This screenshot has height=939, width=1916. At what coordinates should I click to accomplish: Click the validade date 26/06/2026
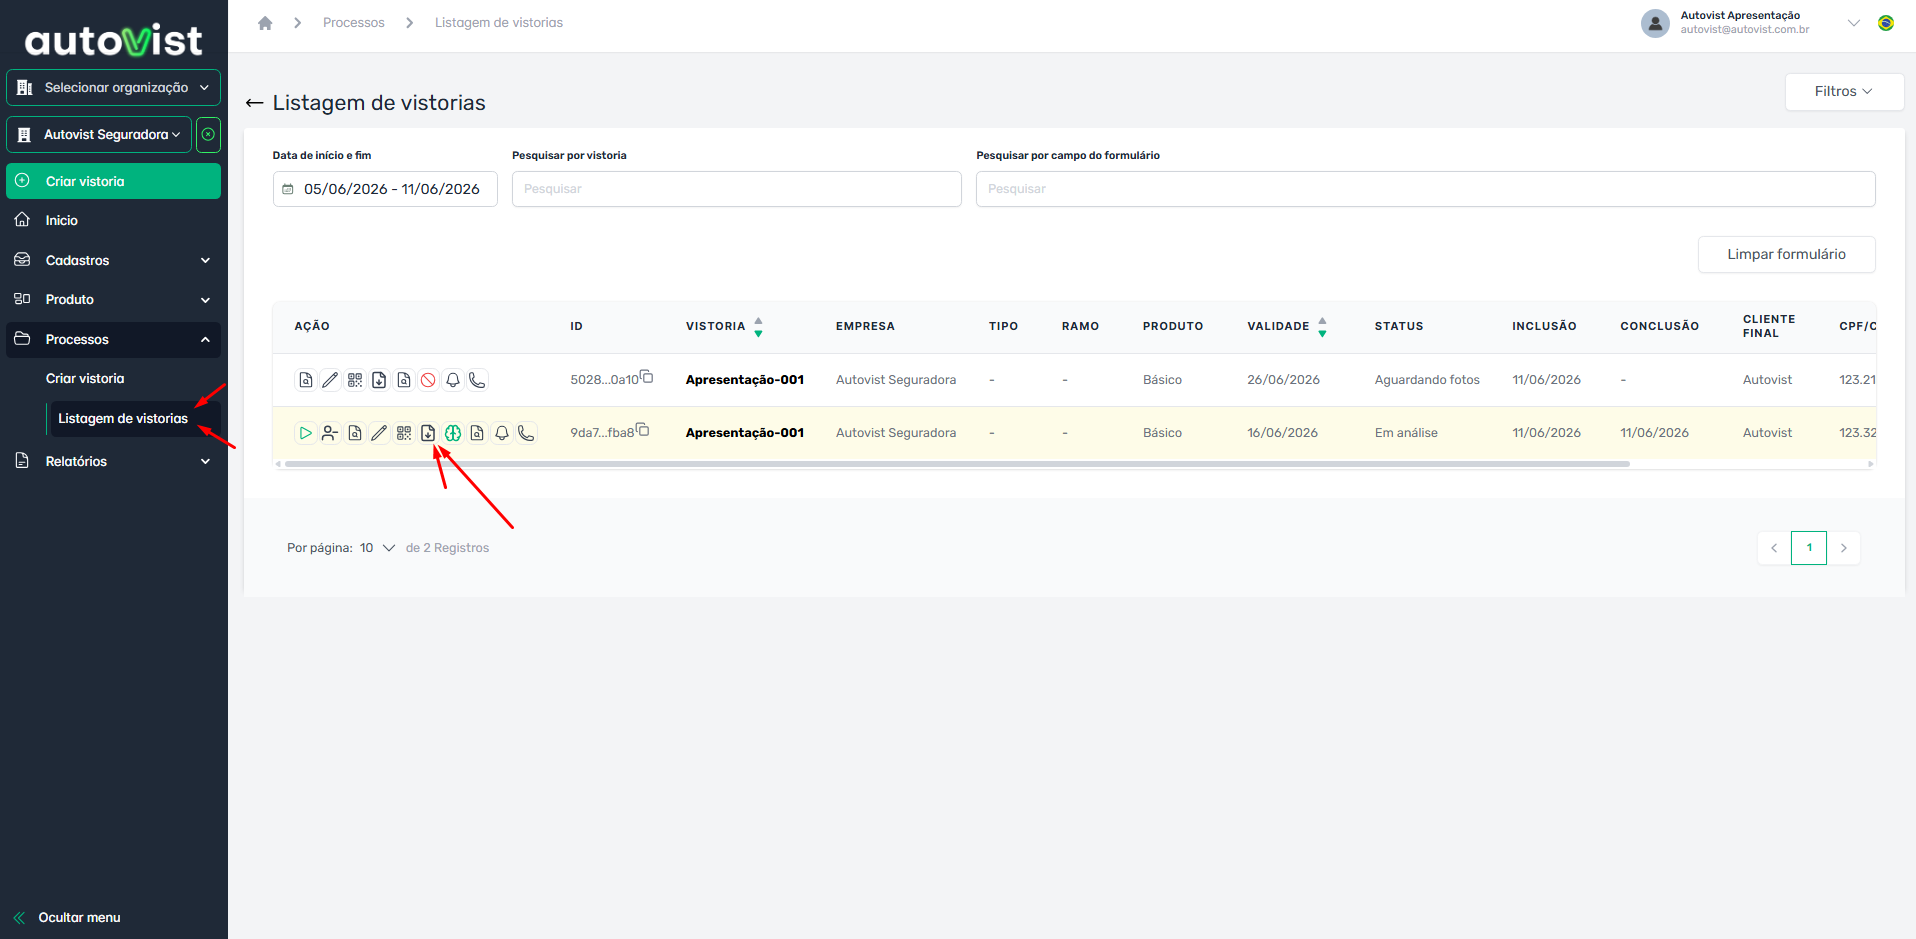(x=1283, y=380)
